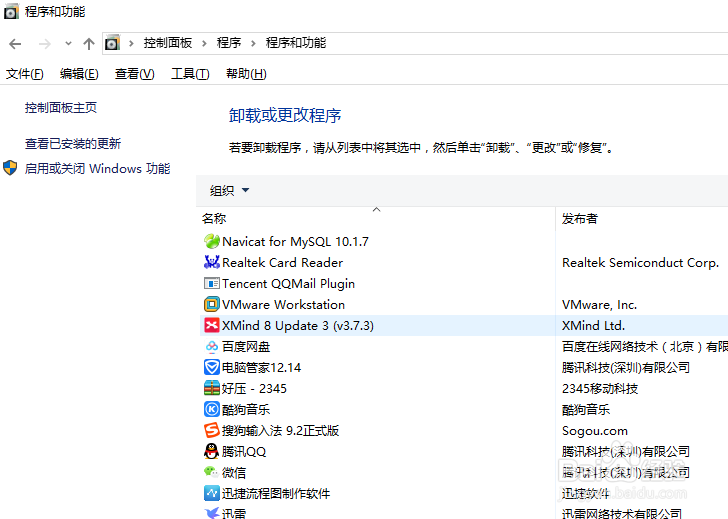
Task: Click the 酷狗音乐 K icon
Action: pyautogui.click(x=212, y=409)
